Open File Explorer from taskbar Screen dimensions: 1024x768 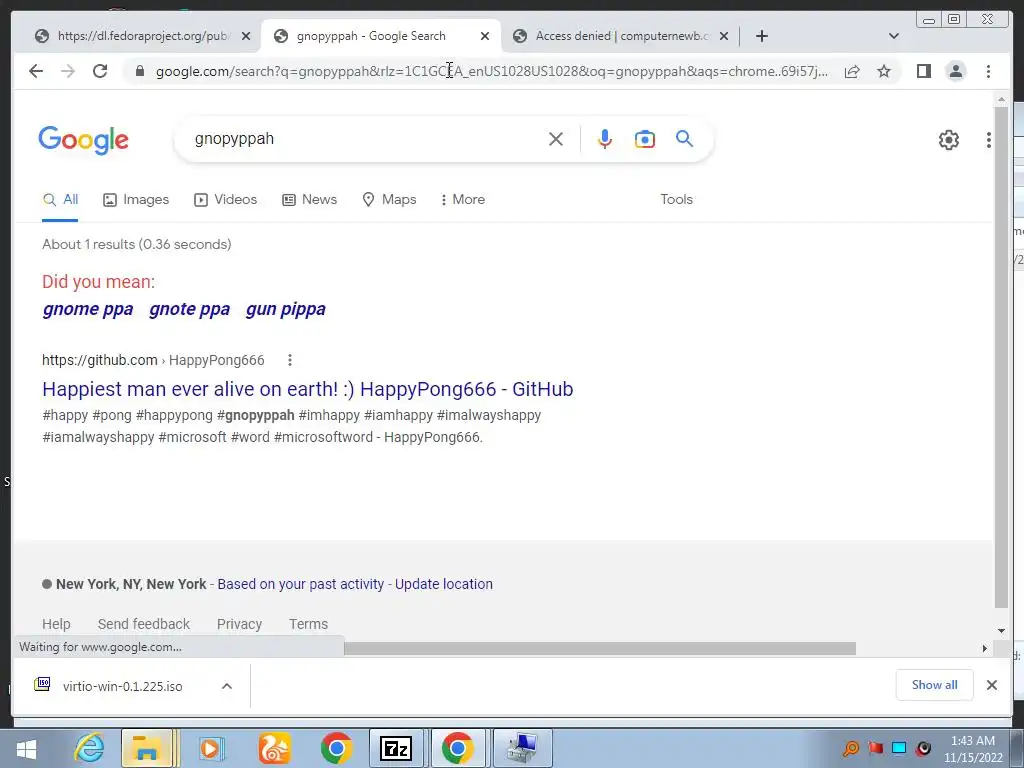click(x=146, y=748)
